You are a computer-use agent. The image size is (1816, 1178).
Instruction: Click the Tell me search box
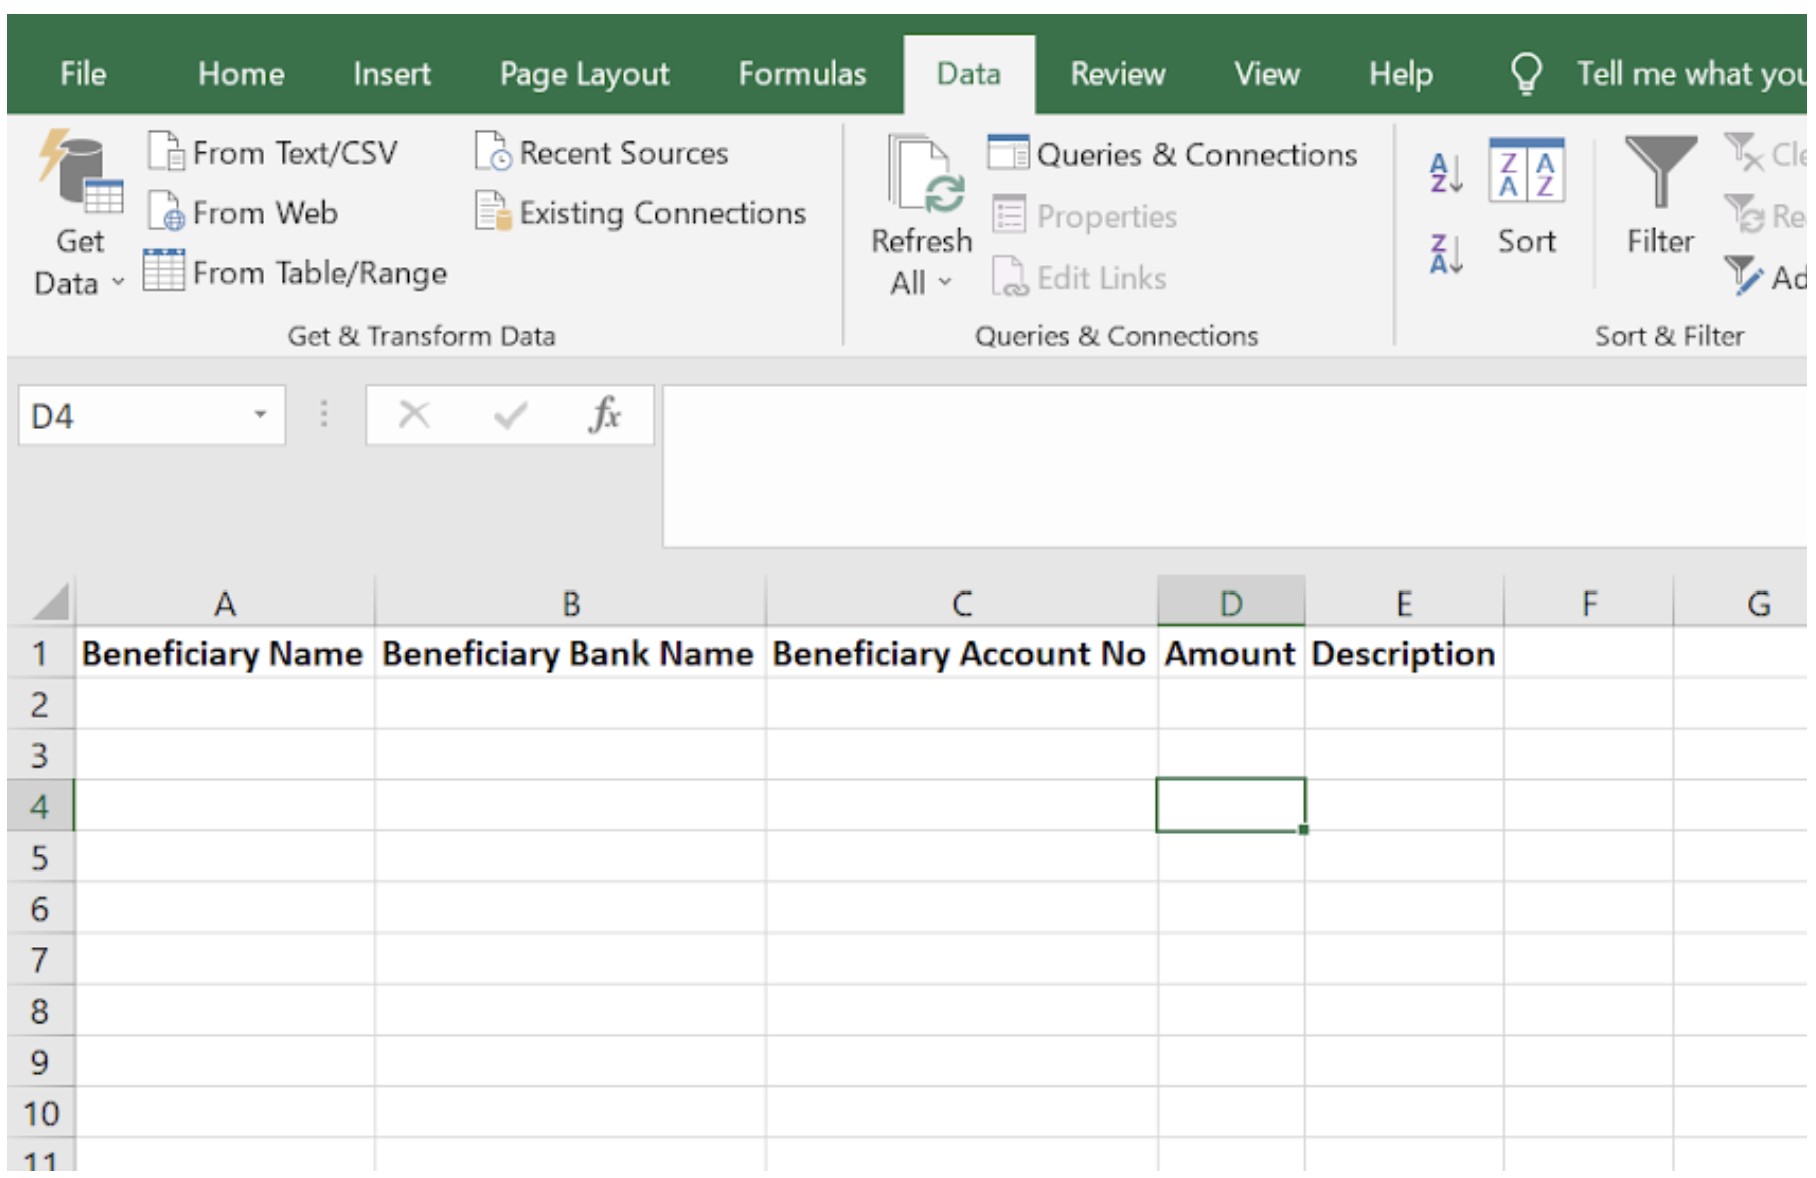click(1690, 74)
